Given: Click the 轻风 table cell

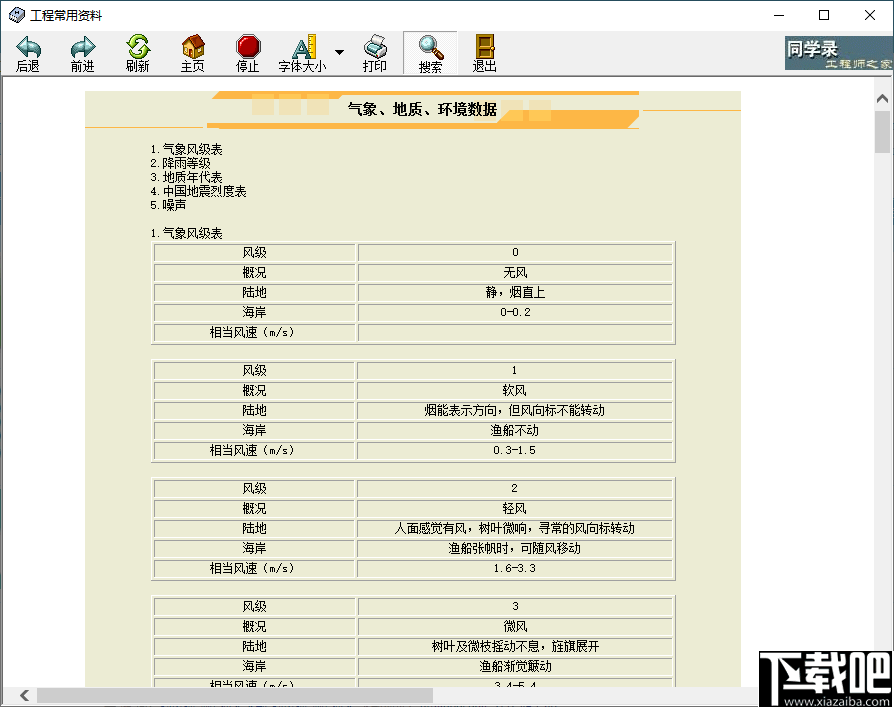Looking at the screenshot, I should [x=515, y=509].
